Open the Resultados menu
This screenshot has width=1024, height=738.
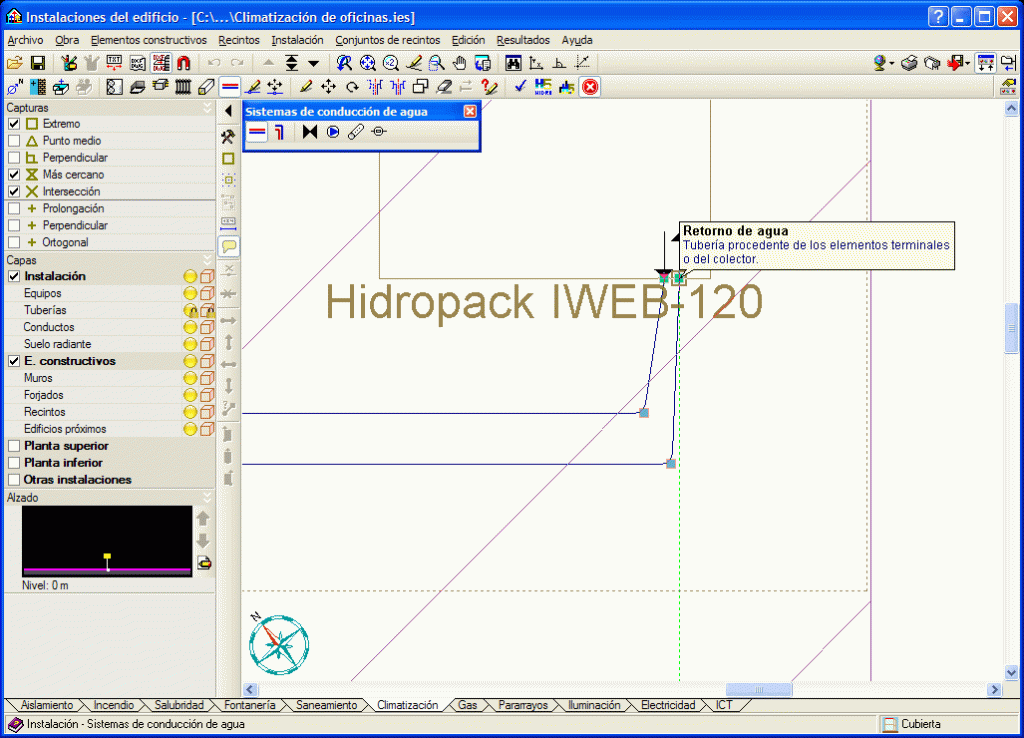pos(523,40)
